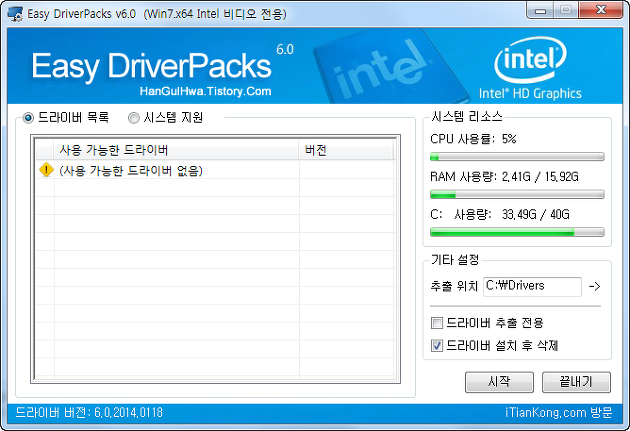Image resolution: width=630 pixels, height=431 pixels.
Task: Click the CPU 사용률 progress bar
Action: [x=517, y=157]
